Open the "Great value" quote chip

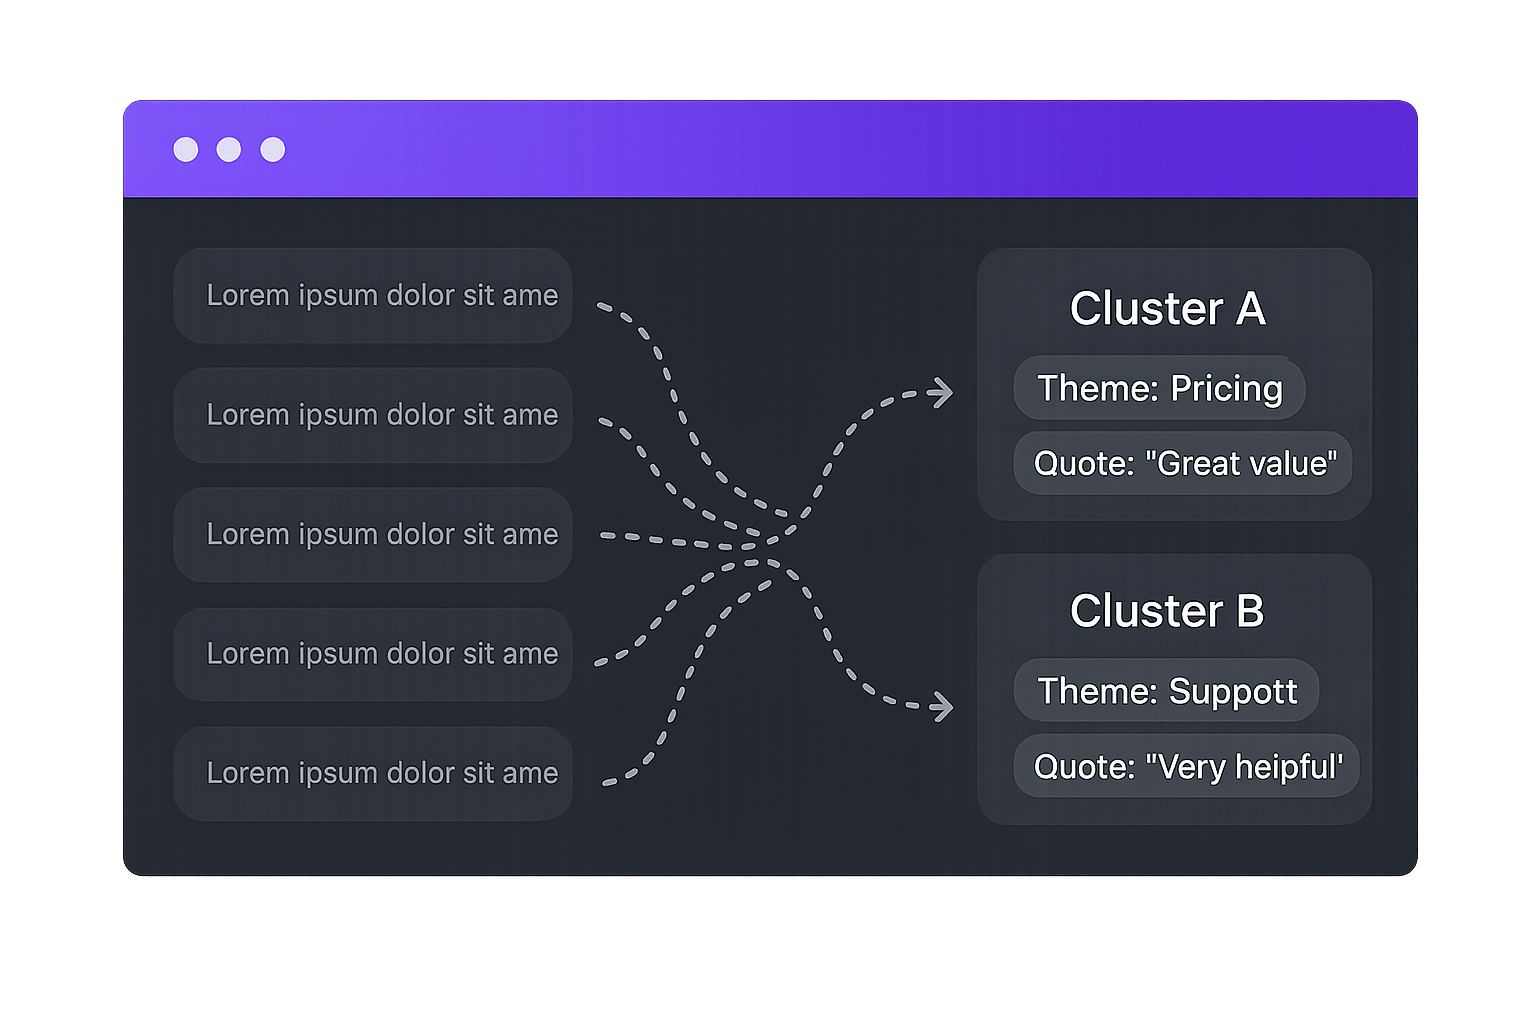1183,463
